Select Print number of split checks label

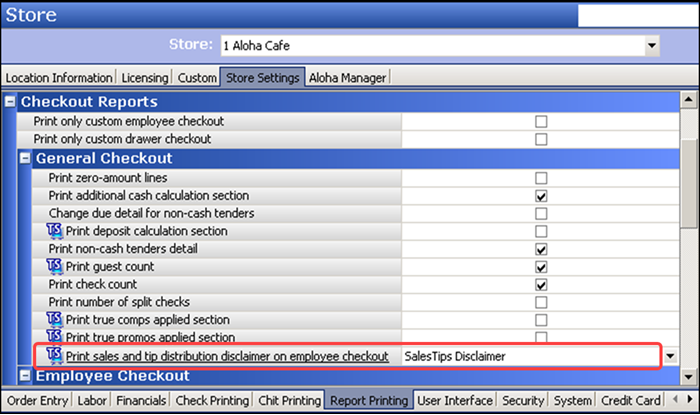click(x=119, y=302)
